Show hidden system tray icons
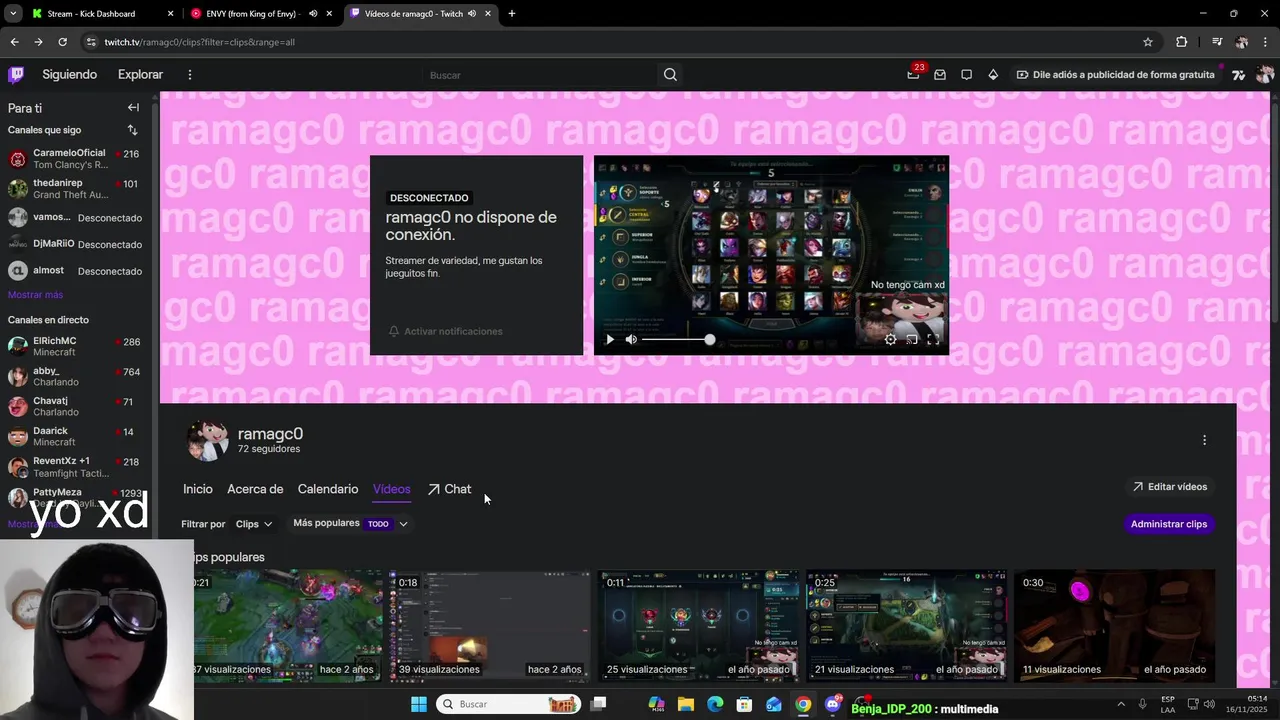Viewport: 1280px width, 720px height. [x=1120, y=704]
